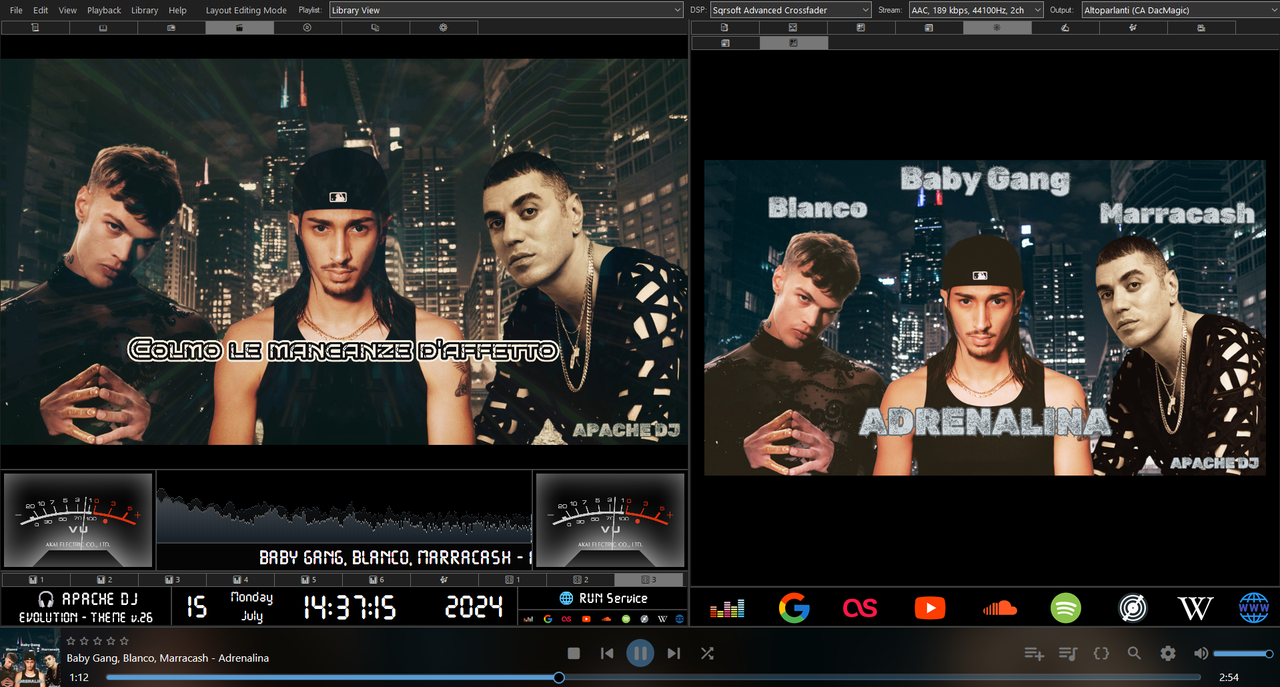Open settings via the gear icon
The width and height of the screenshot is (1280, 687).
(x=1168, y=653)
